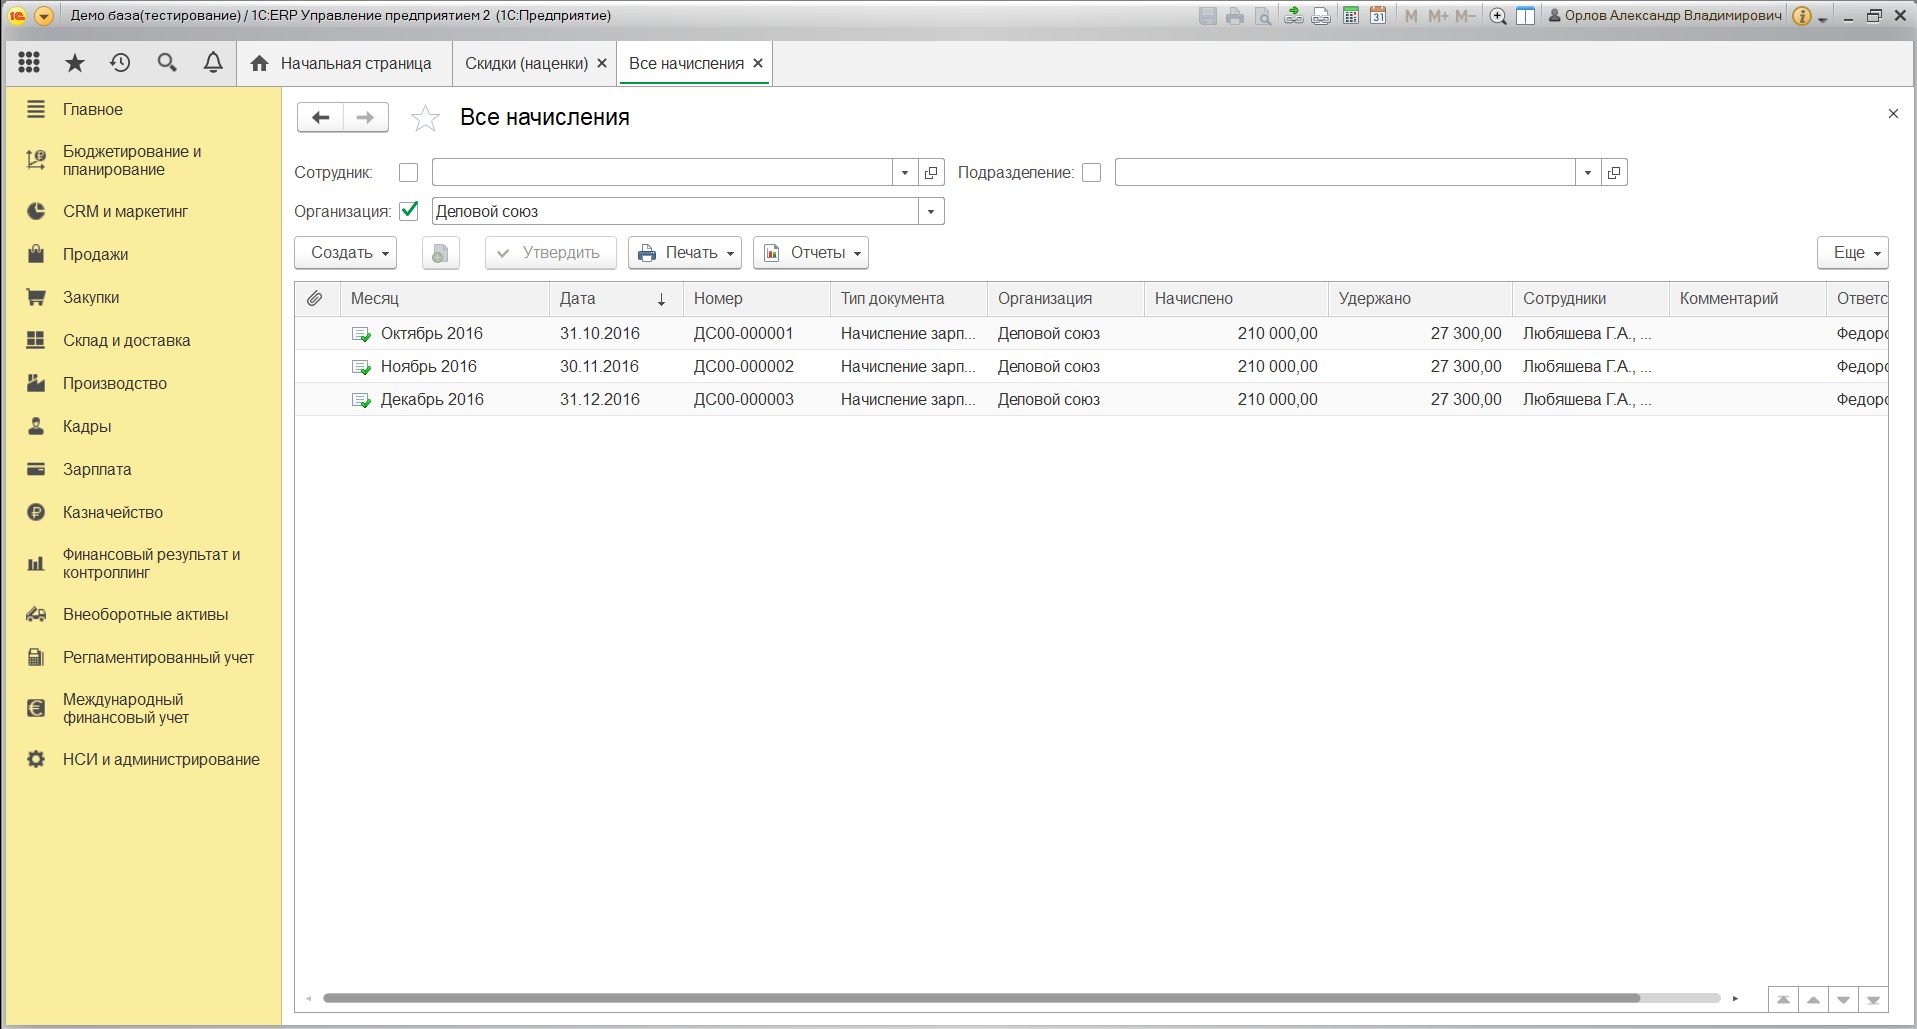Toggle the panel layout icon in title bar

click(1525, 16)
